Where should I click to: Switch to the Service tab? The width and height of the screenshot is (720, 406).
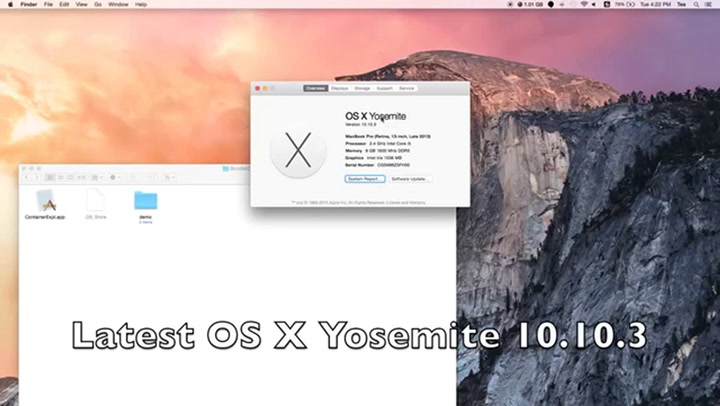click(406, 88)
